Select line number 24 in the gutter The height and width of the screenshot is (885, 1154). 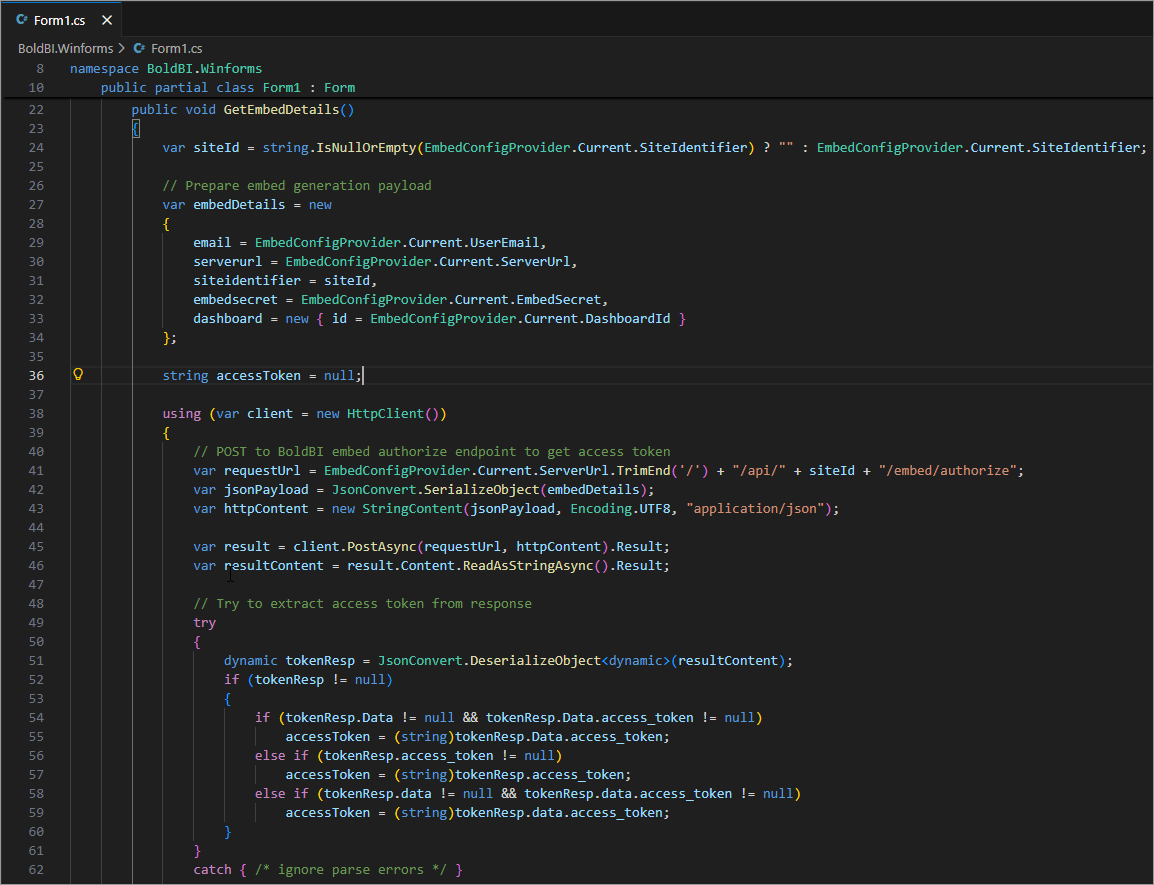point(36,147)
